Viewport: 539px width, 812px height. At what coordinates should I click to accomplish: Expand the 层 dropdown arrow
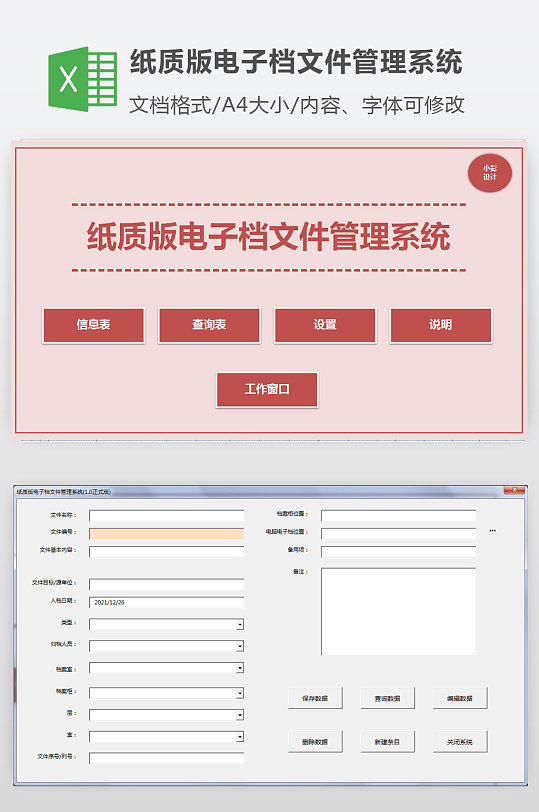(x=240, y=715)
